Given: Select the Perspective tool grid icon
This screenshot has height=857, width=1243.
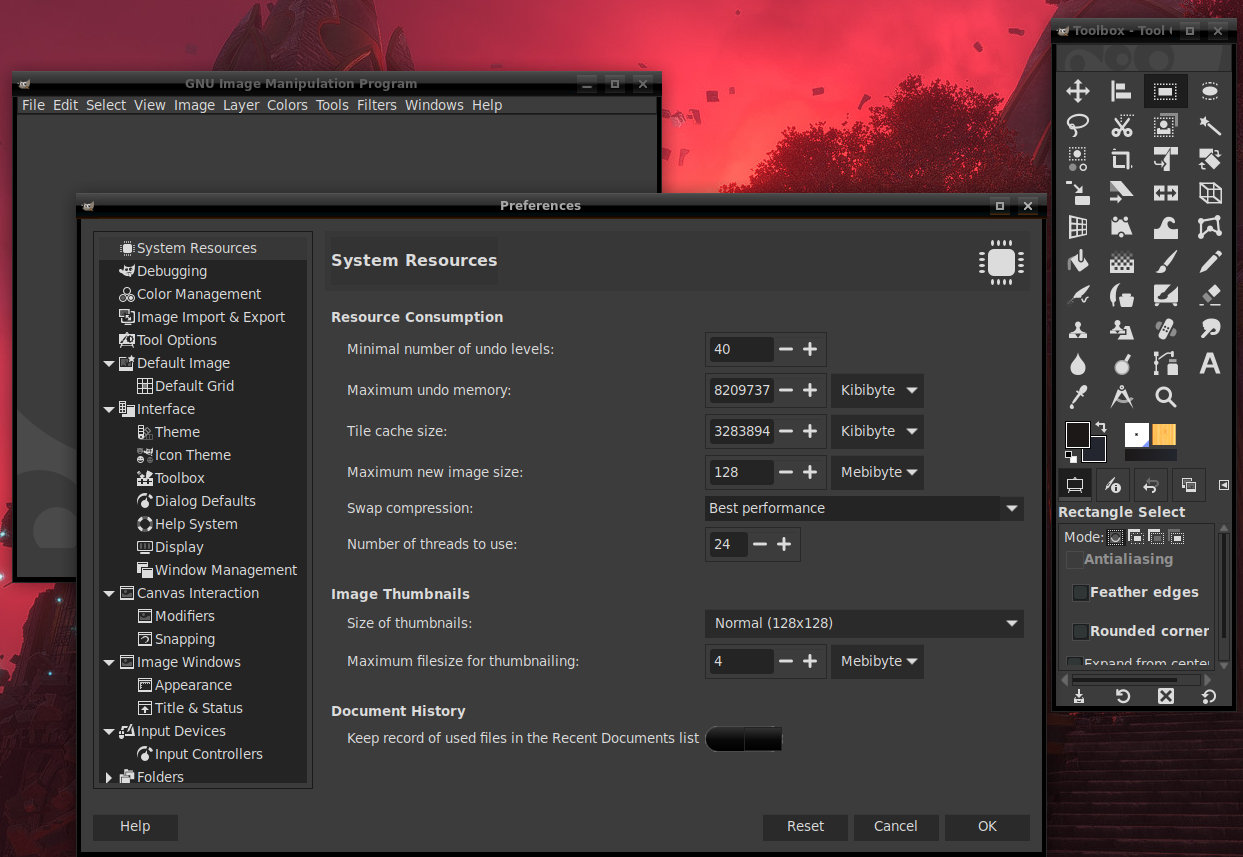Looking at the screenshot, I should tap(1078, 228).
